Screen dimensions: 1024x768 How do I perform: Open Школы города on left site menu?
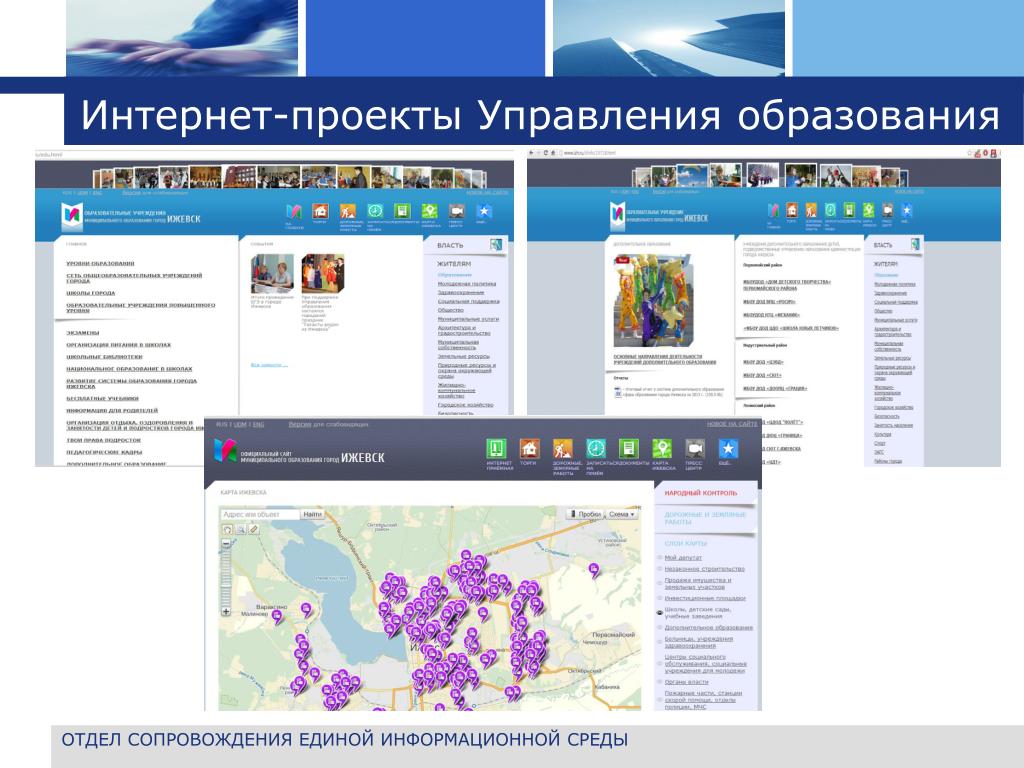pos(90,293)
